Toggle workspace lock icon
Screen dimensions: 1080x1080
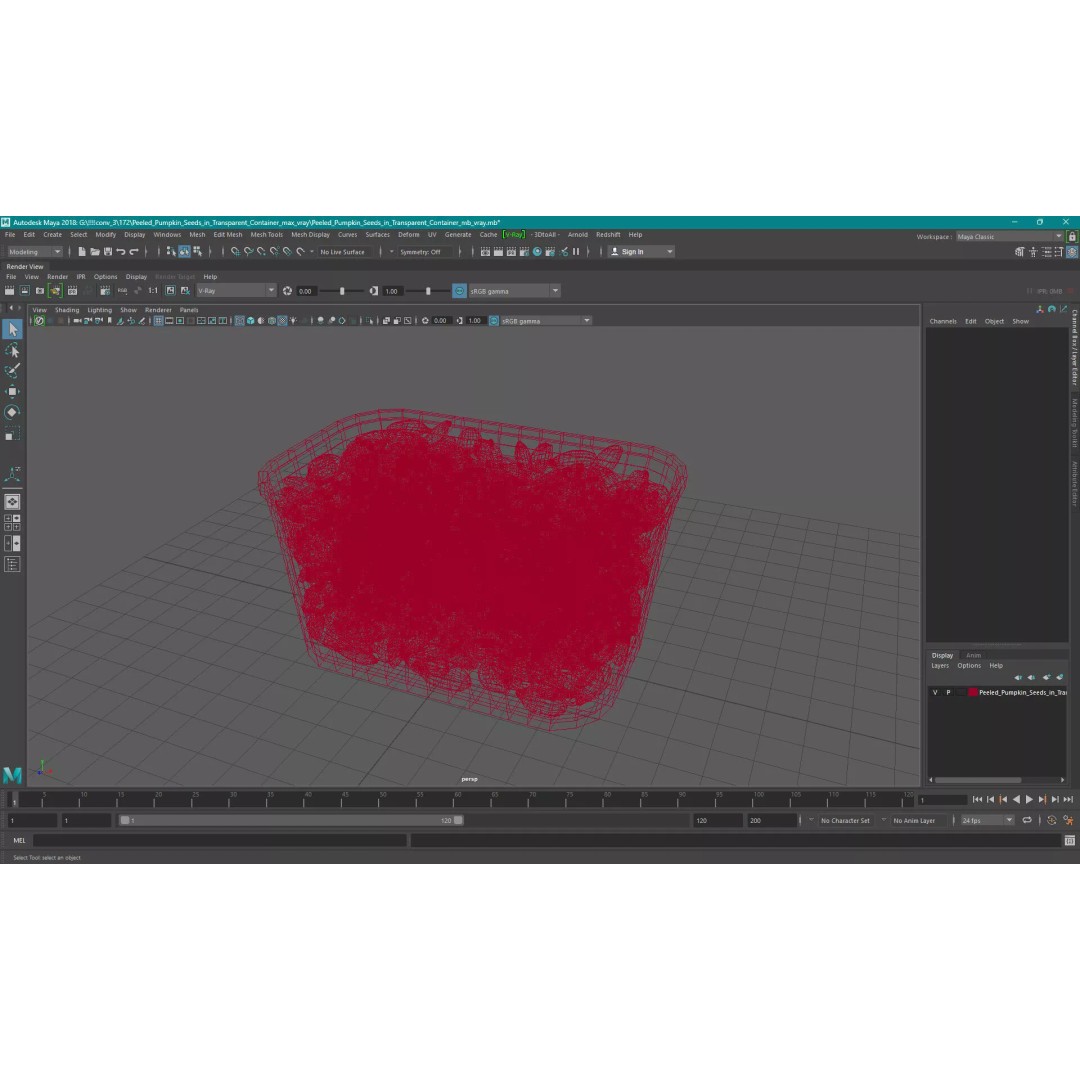[x=1072, y=236]
